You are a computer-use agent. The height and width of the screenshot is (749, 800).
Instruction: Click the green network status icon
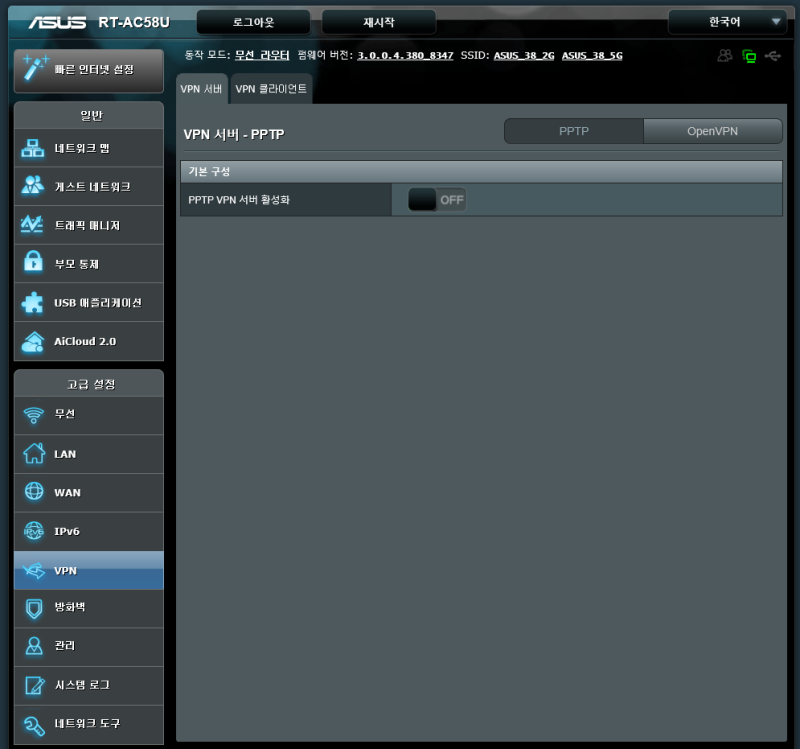[x=749, y=56]
